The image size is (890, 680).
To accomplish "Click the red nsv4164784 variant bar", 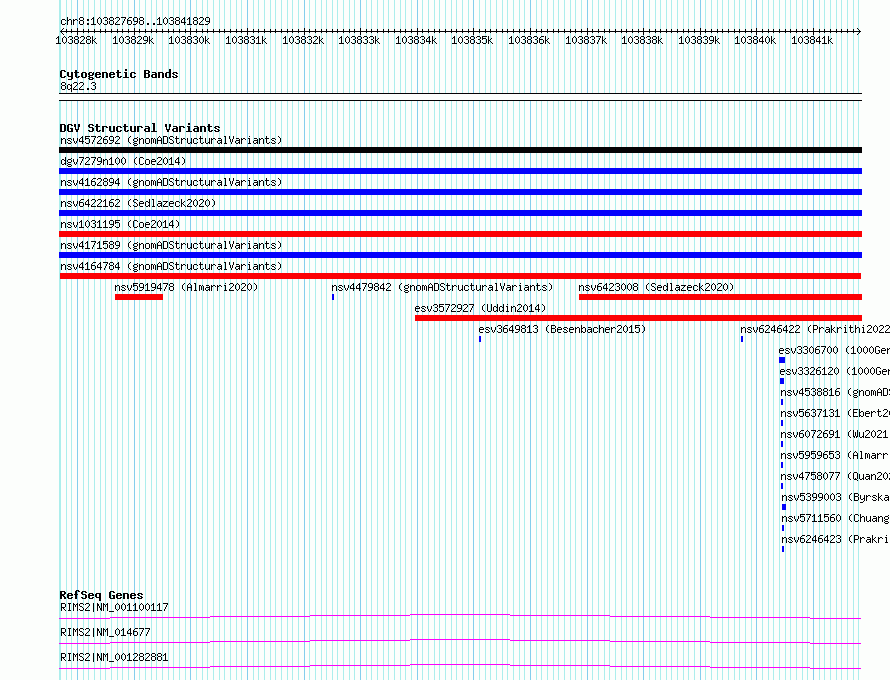I will point(460,276).
